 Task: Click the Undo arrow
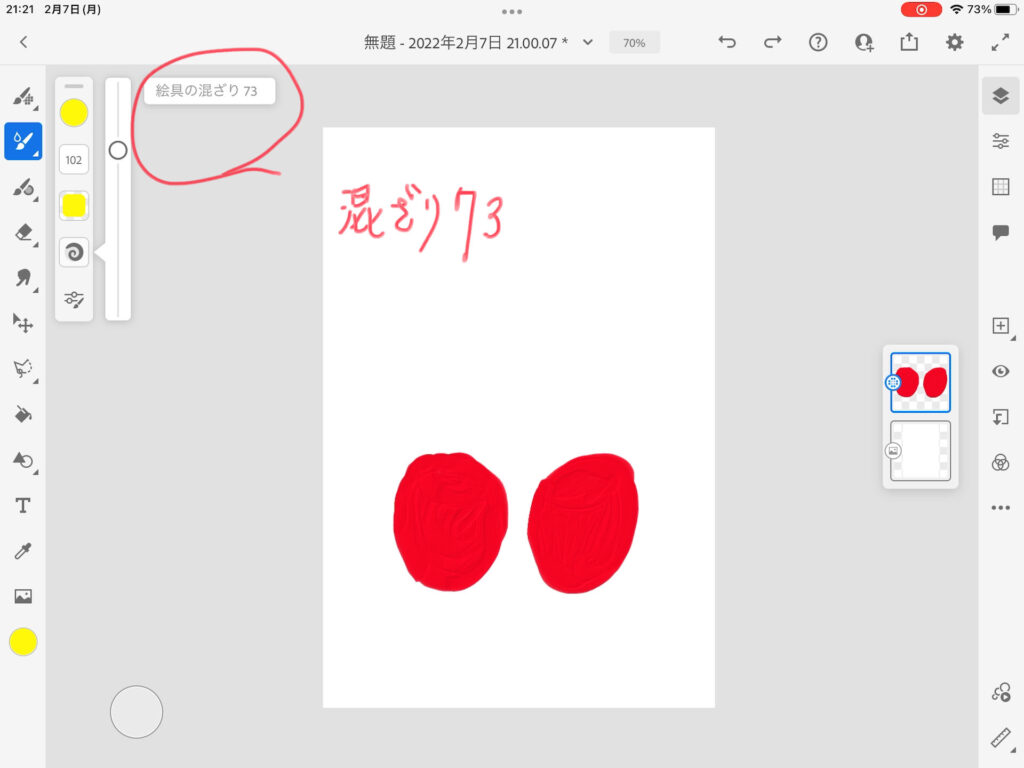pyautogui.click(x=727, y=42)
